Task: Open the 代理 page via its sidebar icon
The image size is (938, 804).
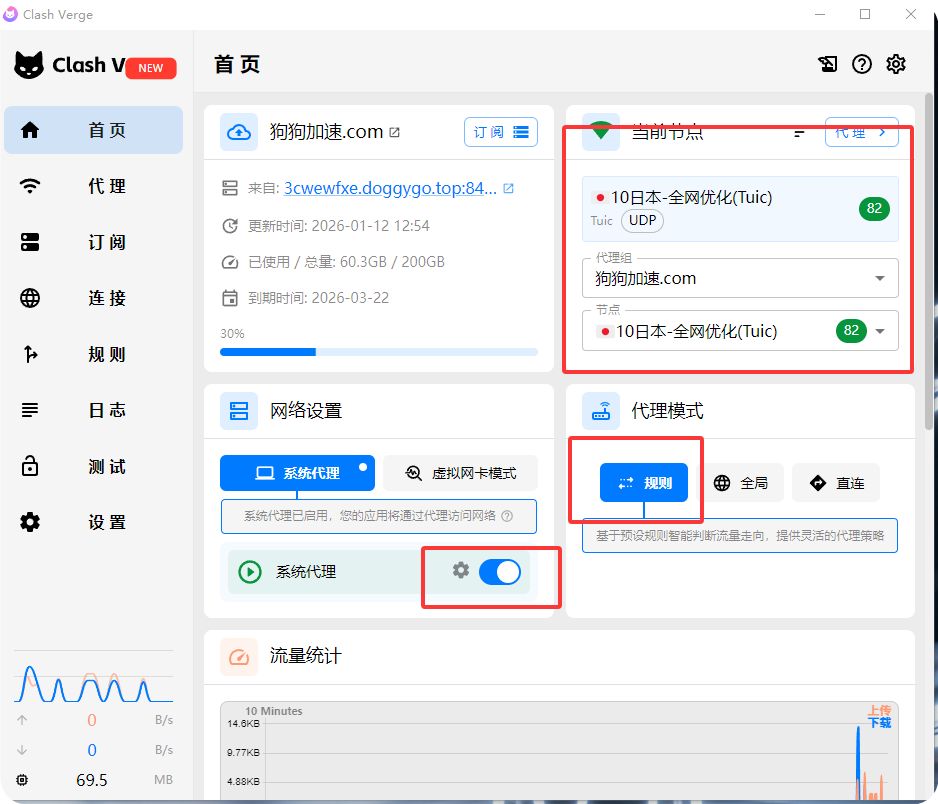Action: click(x=30, y=186)
